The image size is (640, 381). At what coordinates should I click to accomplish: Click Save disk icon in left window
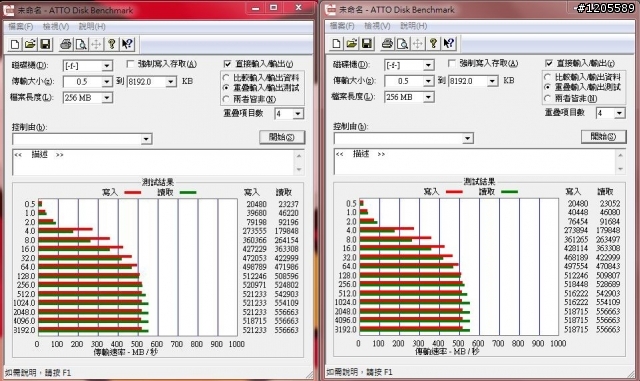45,44
